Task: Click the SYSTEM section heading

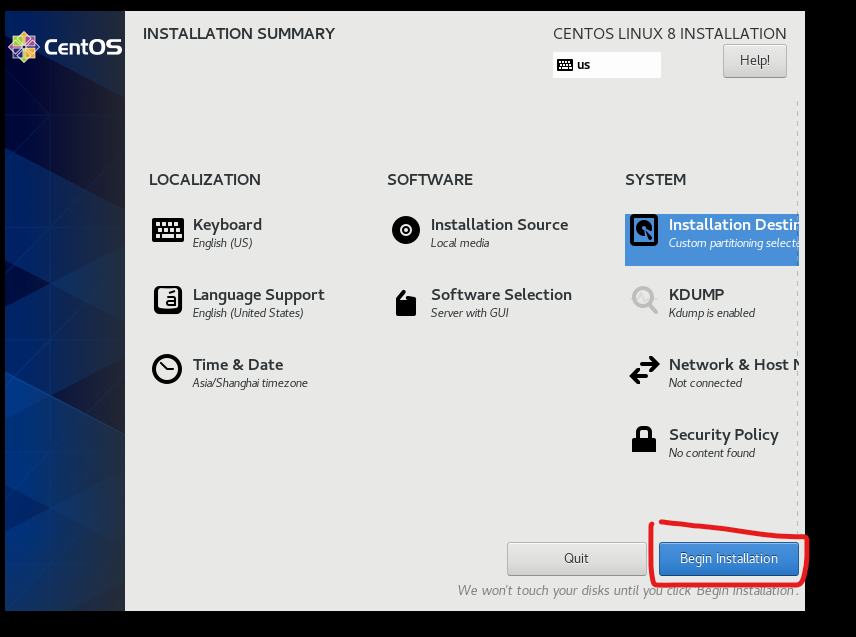Action: pyautogui.click(x=655, y=180)
